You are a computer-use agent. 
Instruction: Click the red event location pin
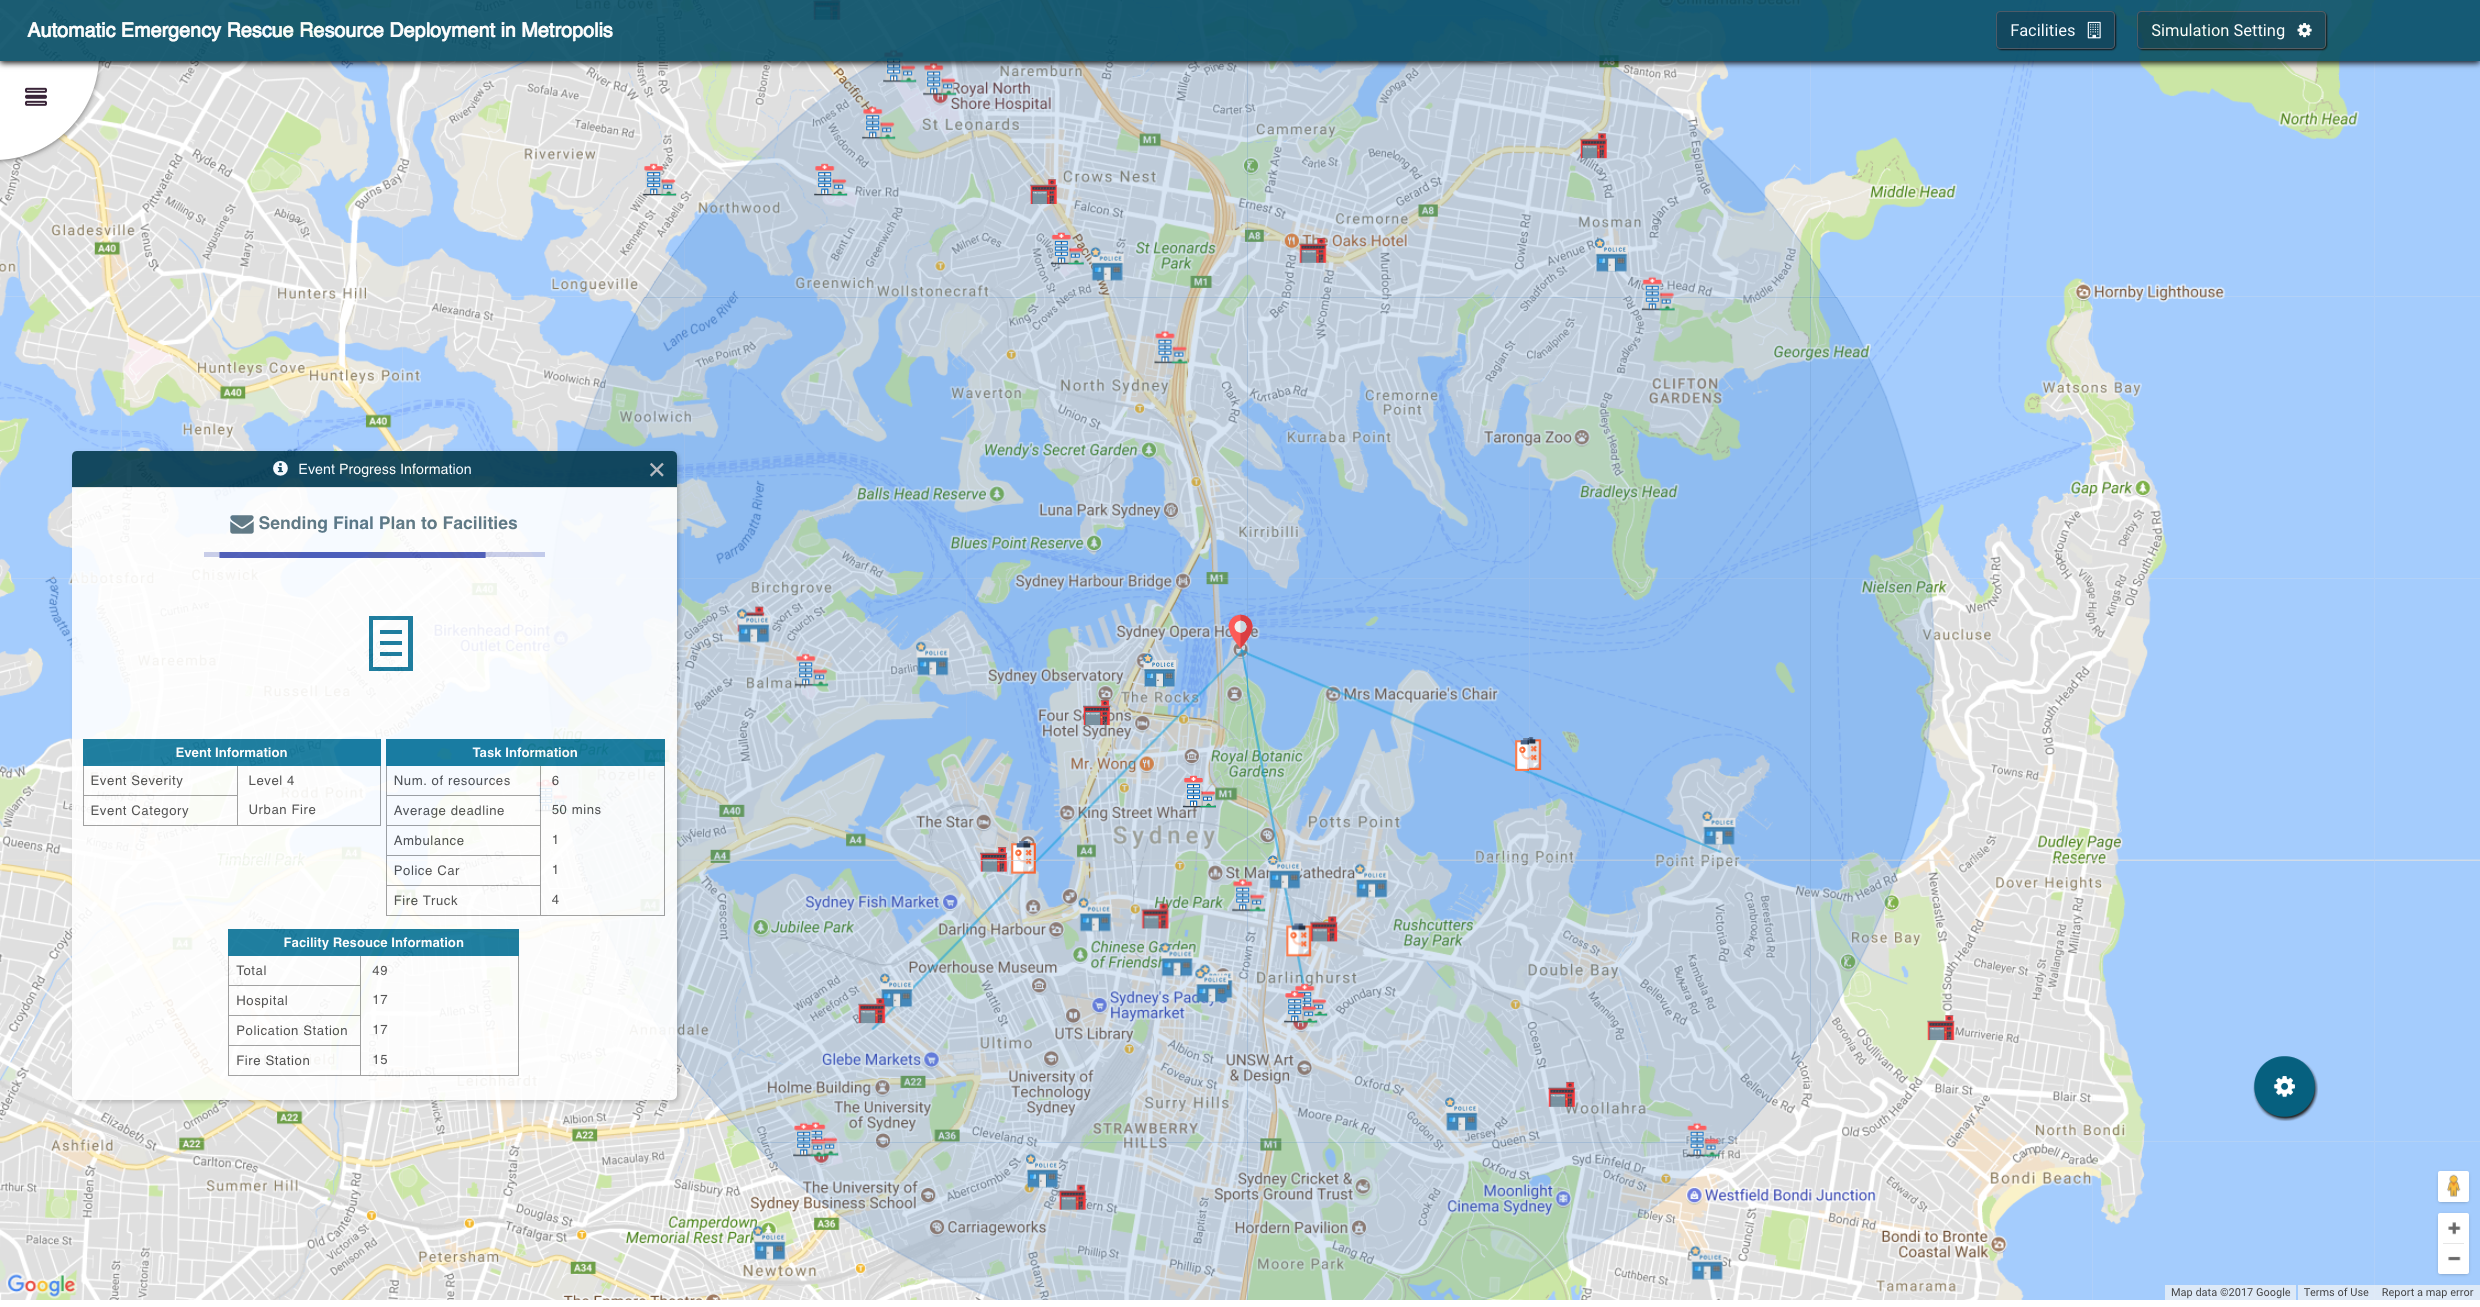pos(1240,631)
